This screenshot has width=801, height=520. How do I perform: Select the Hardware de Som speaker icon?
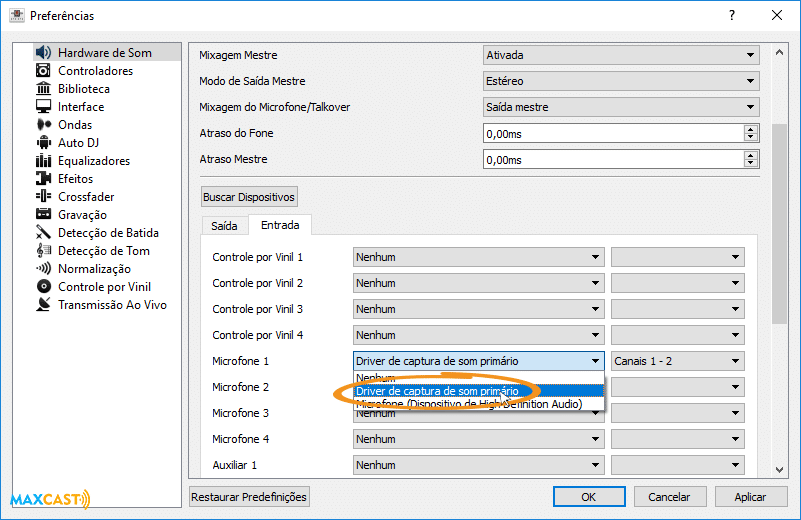click(43, 52)
